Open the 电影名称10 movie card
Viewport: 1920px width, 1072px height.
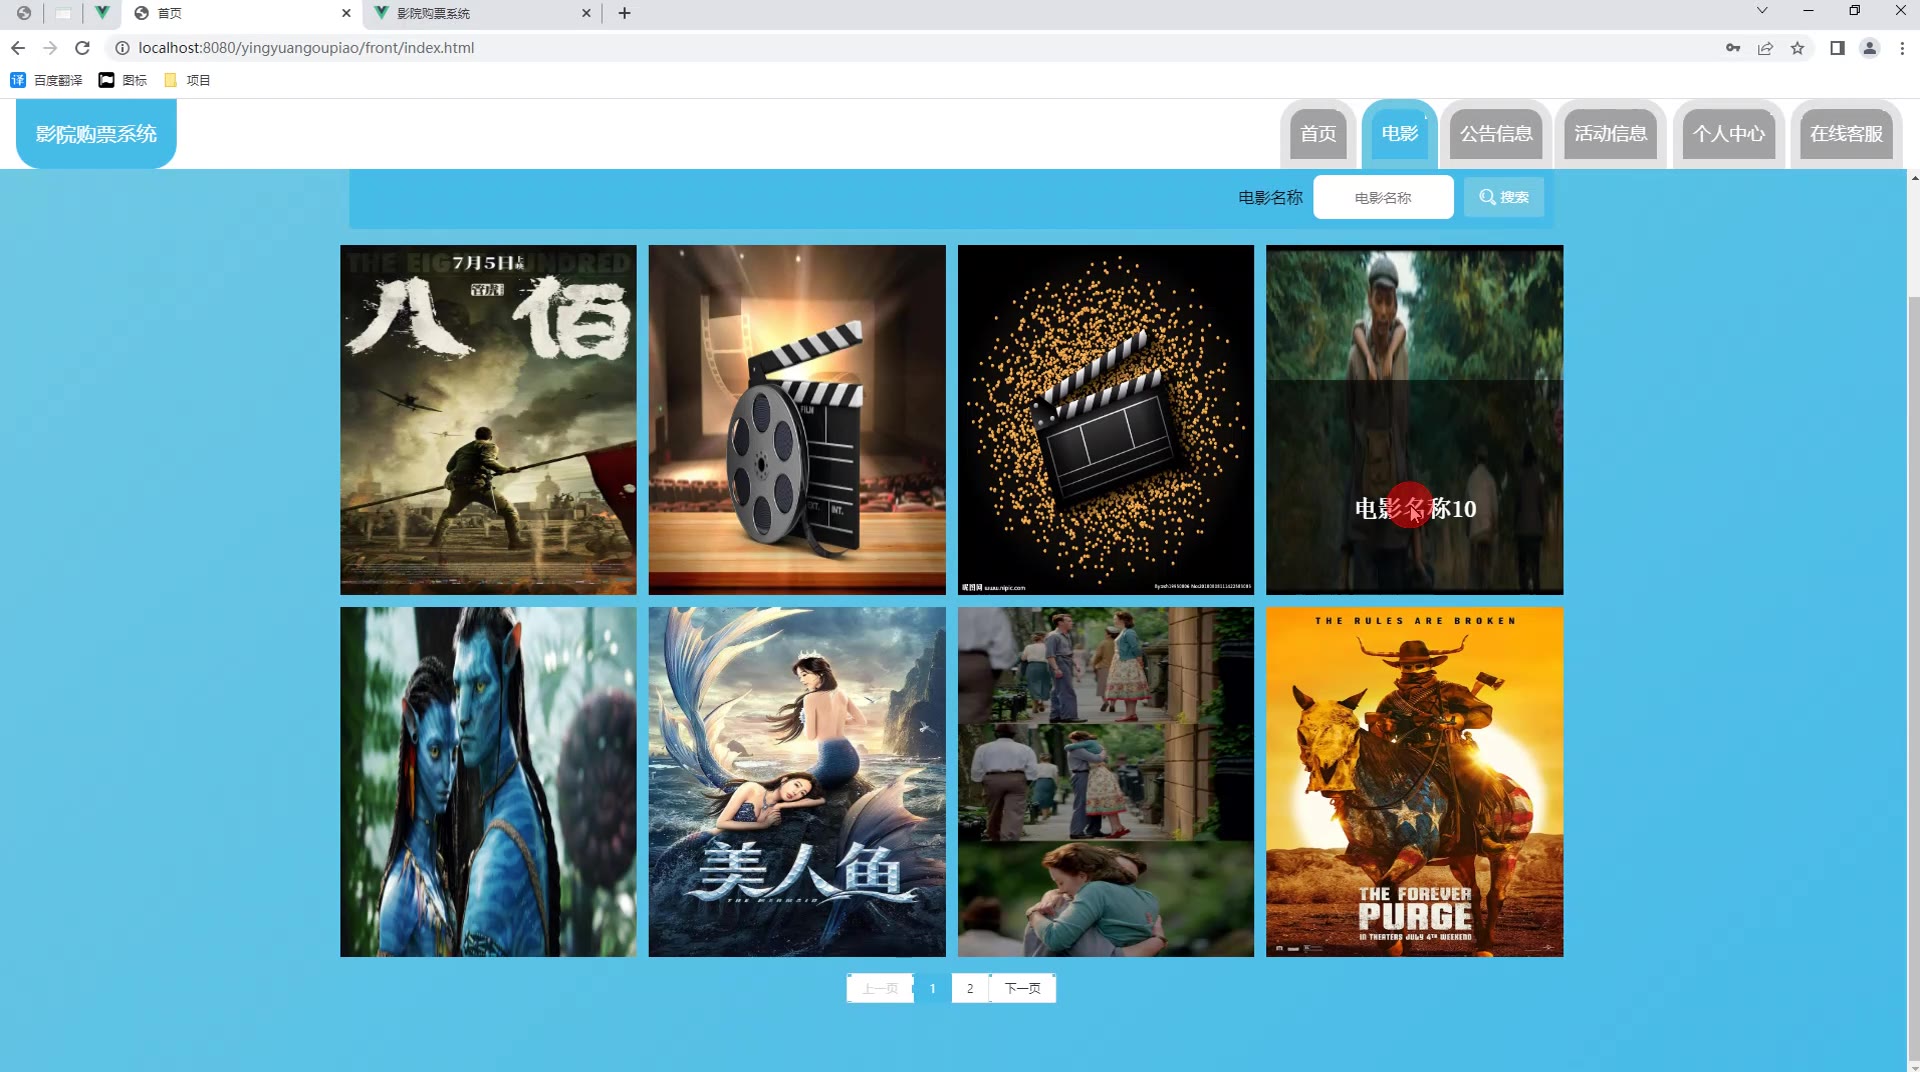pyautogui.click(x=1414, y=420)
